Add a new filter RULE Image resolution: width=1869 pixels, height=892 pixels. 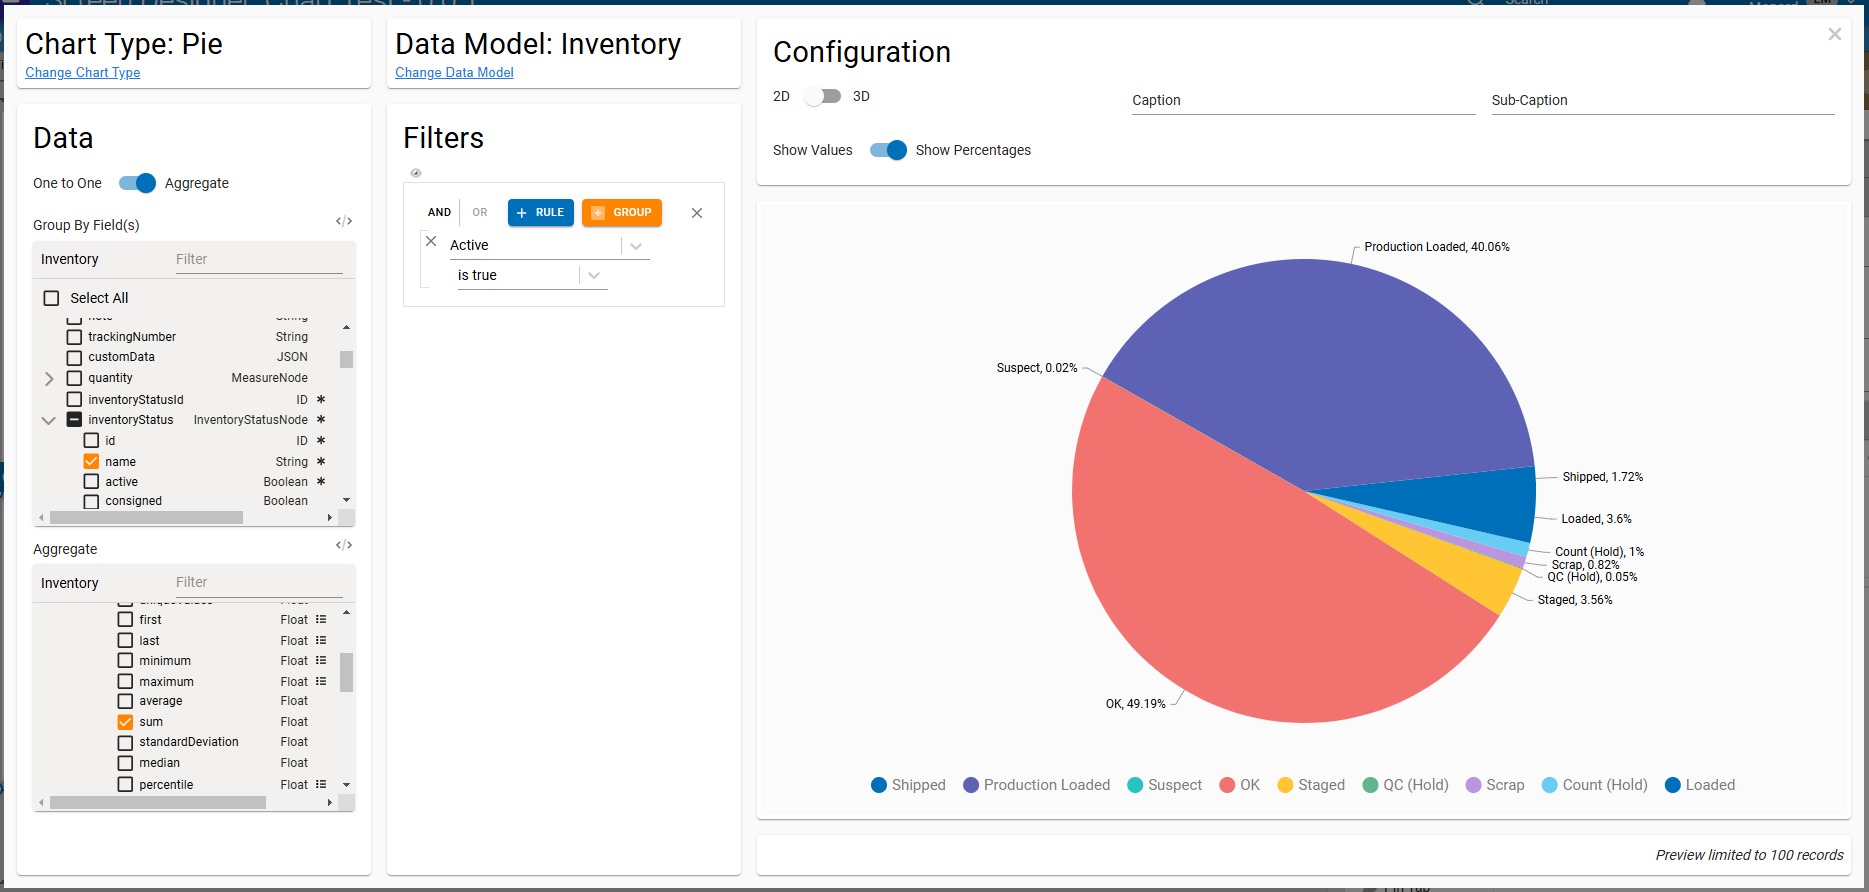(541, 212)
